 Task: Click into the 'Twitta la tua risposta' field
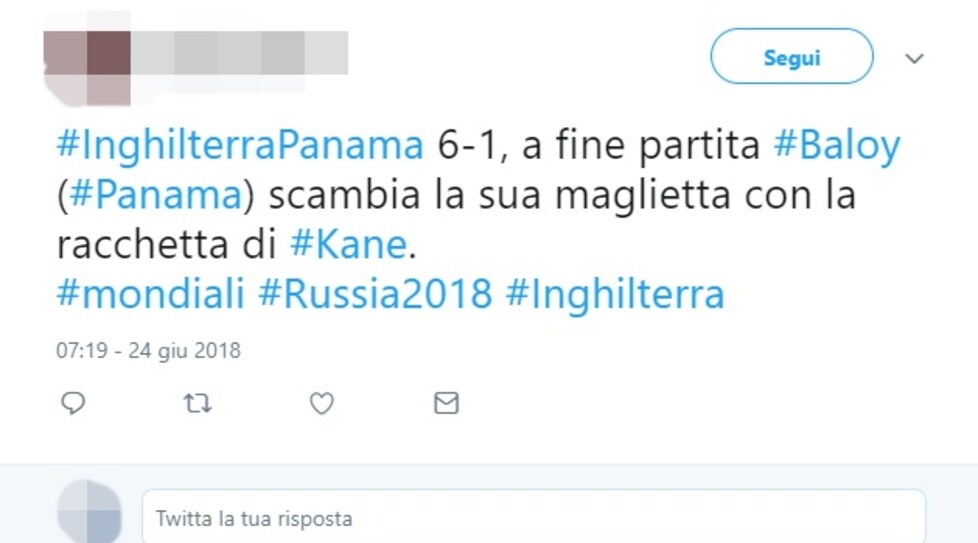click(x=534, y=517)
